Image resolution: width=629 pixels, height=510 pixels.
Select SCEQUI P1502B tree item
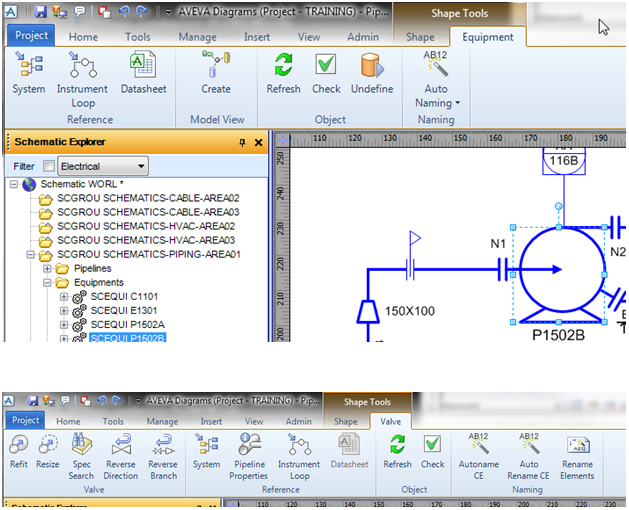coord(128,338)
